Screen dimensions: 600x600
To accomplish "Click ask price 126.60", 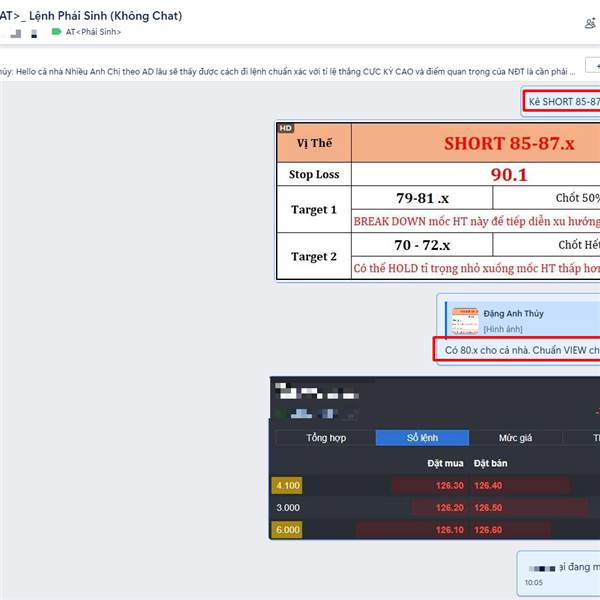I will click(488, 530).
